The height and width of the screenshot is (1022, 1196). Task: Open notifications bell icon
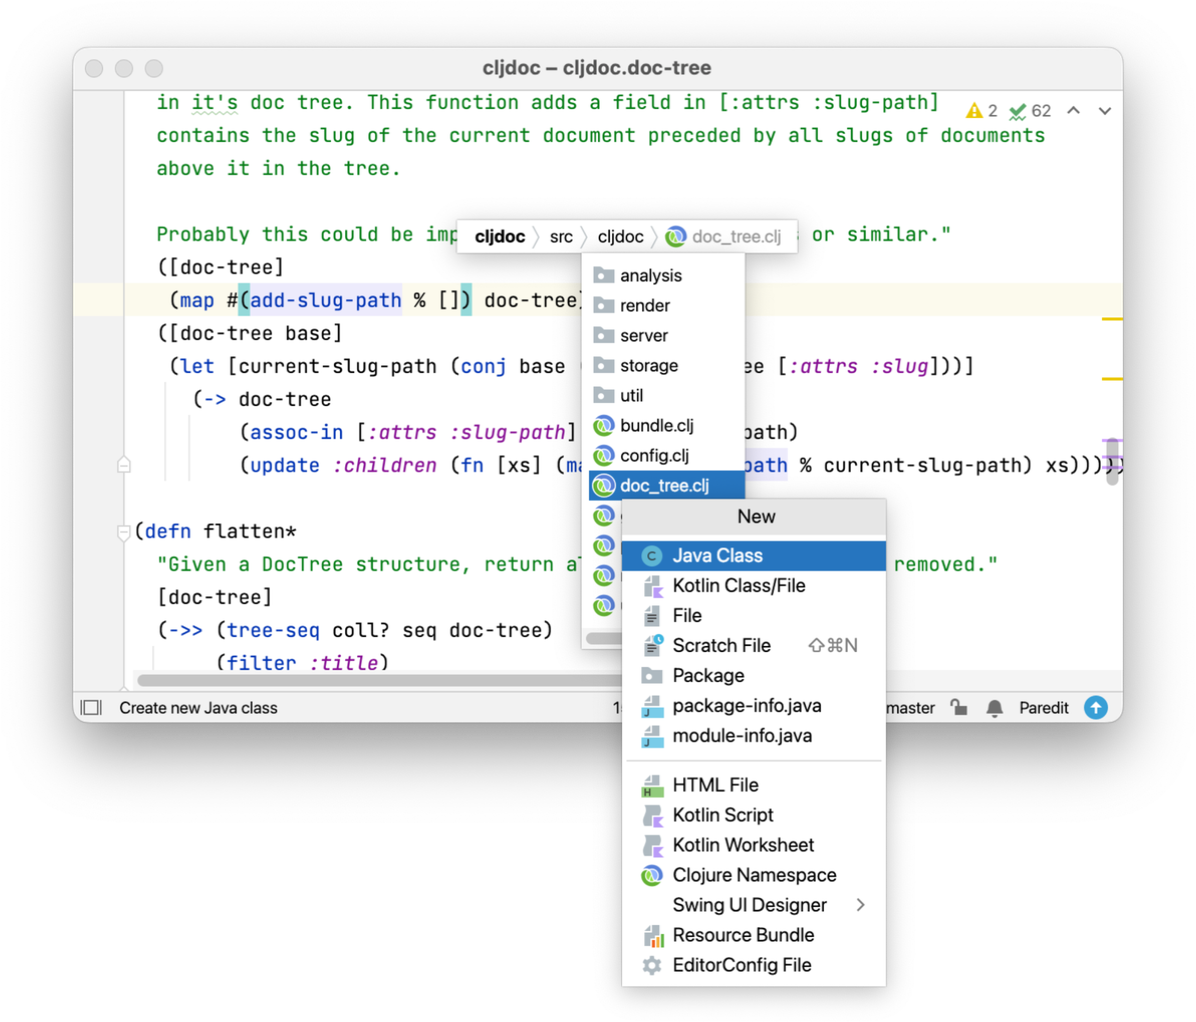(x=995, y=709)
